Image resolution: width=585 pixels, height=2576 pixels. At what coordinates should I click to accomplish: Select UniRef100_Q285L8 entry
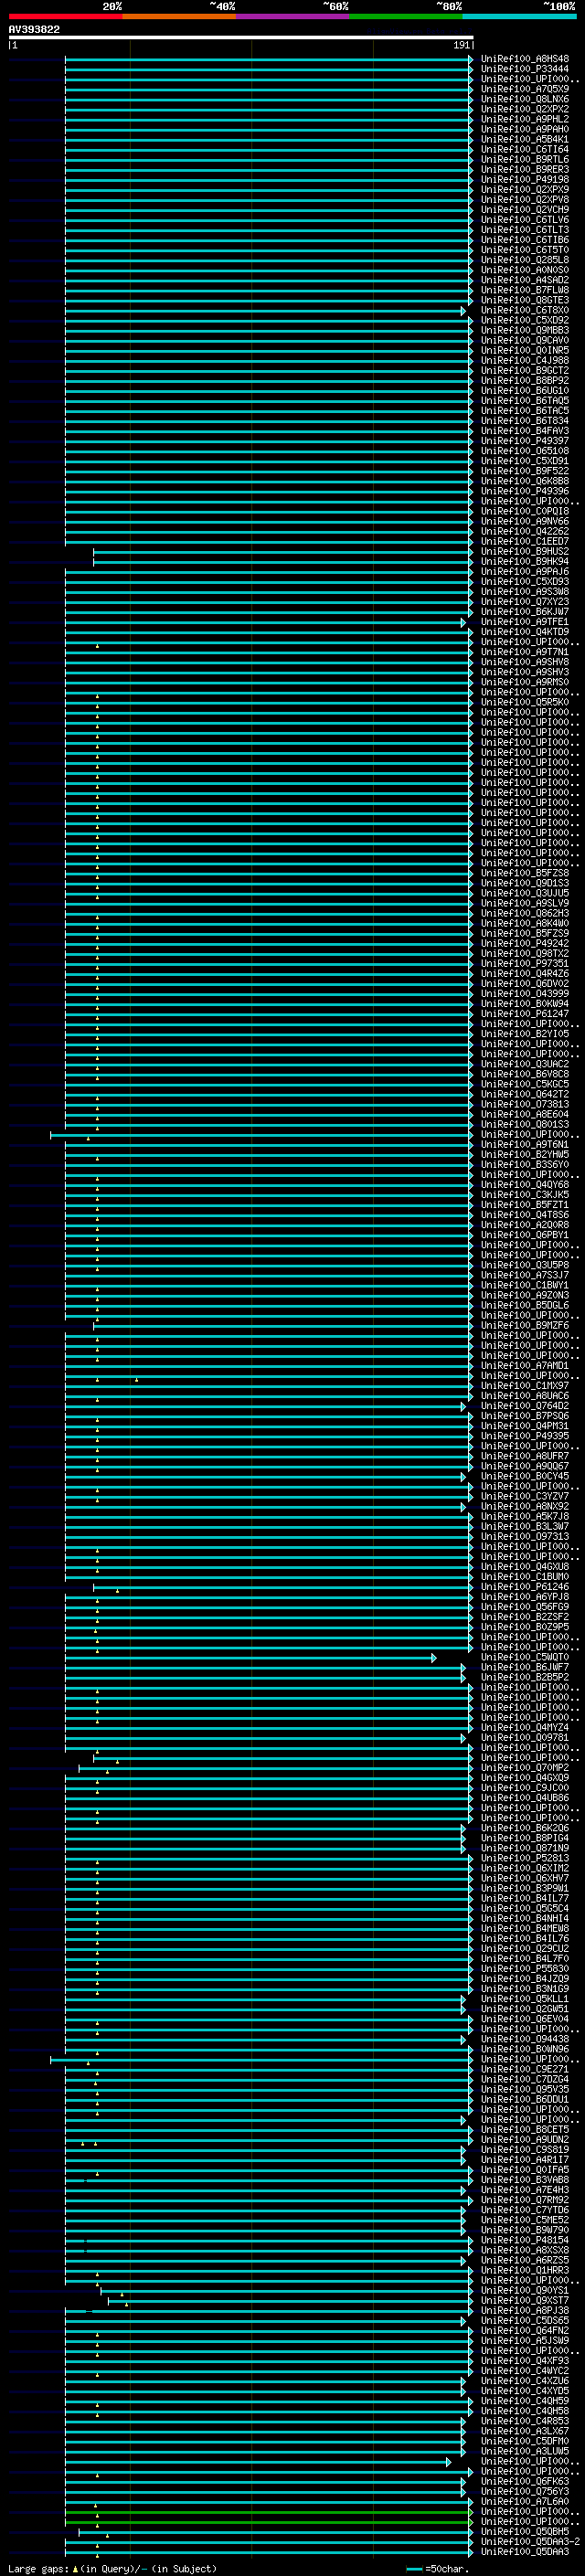pos(525,260)
